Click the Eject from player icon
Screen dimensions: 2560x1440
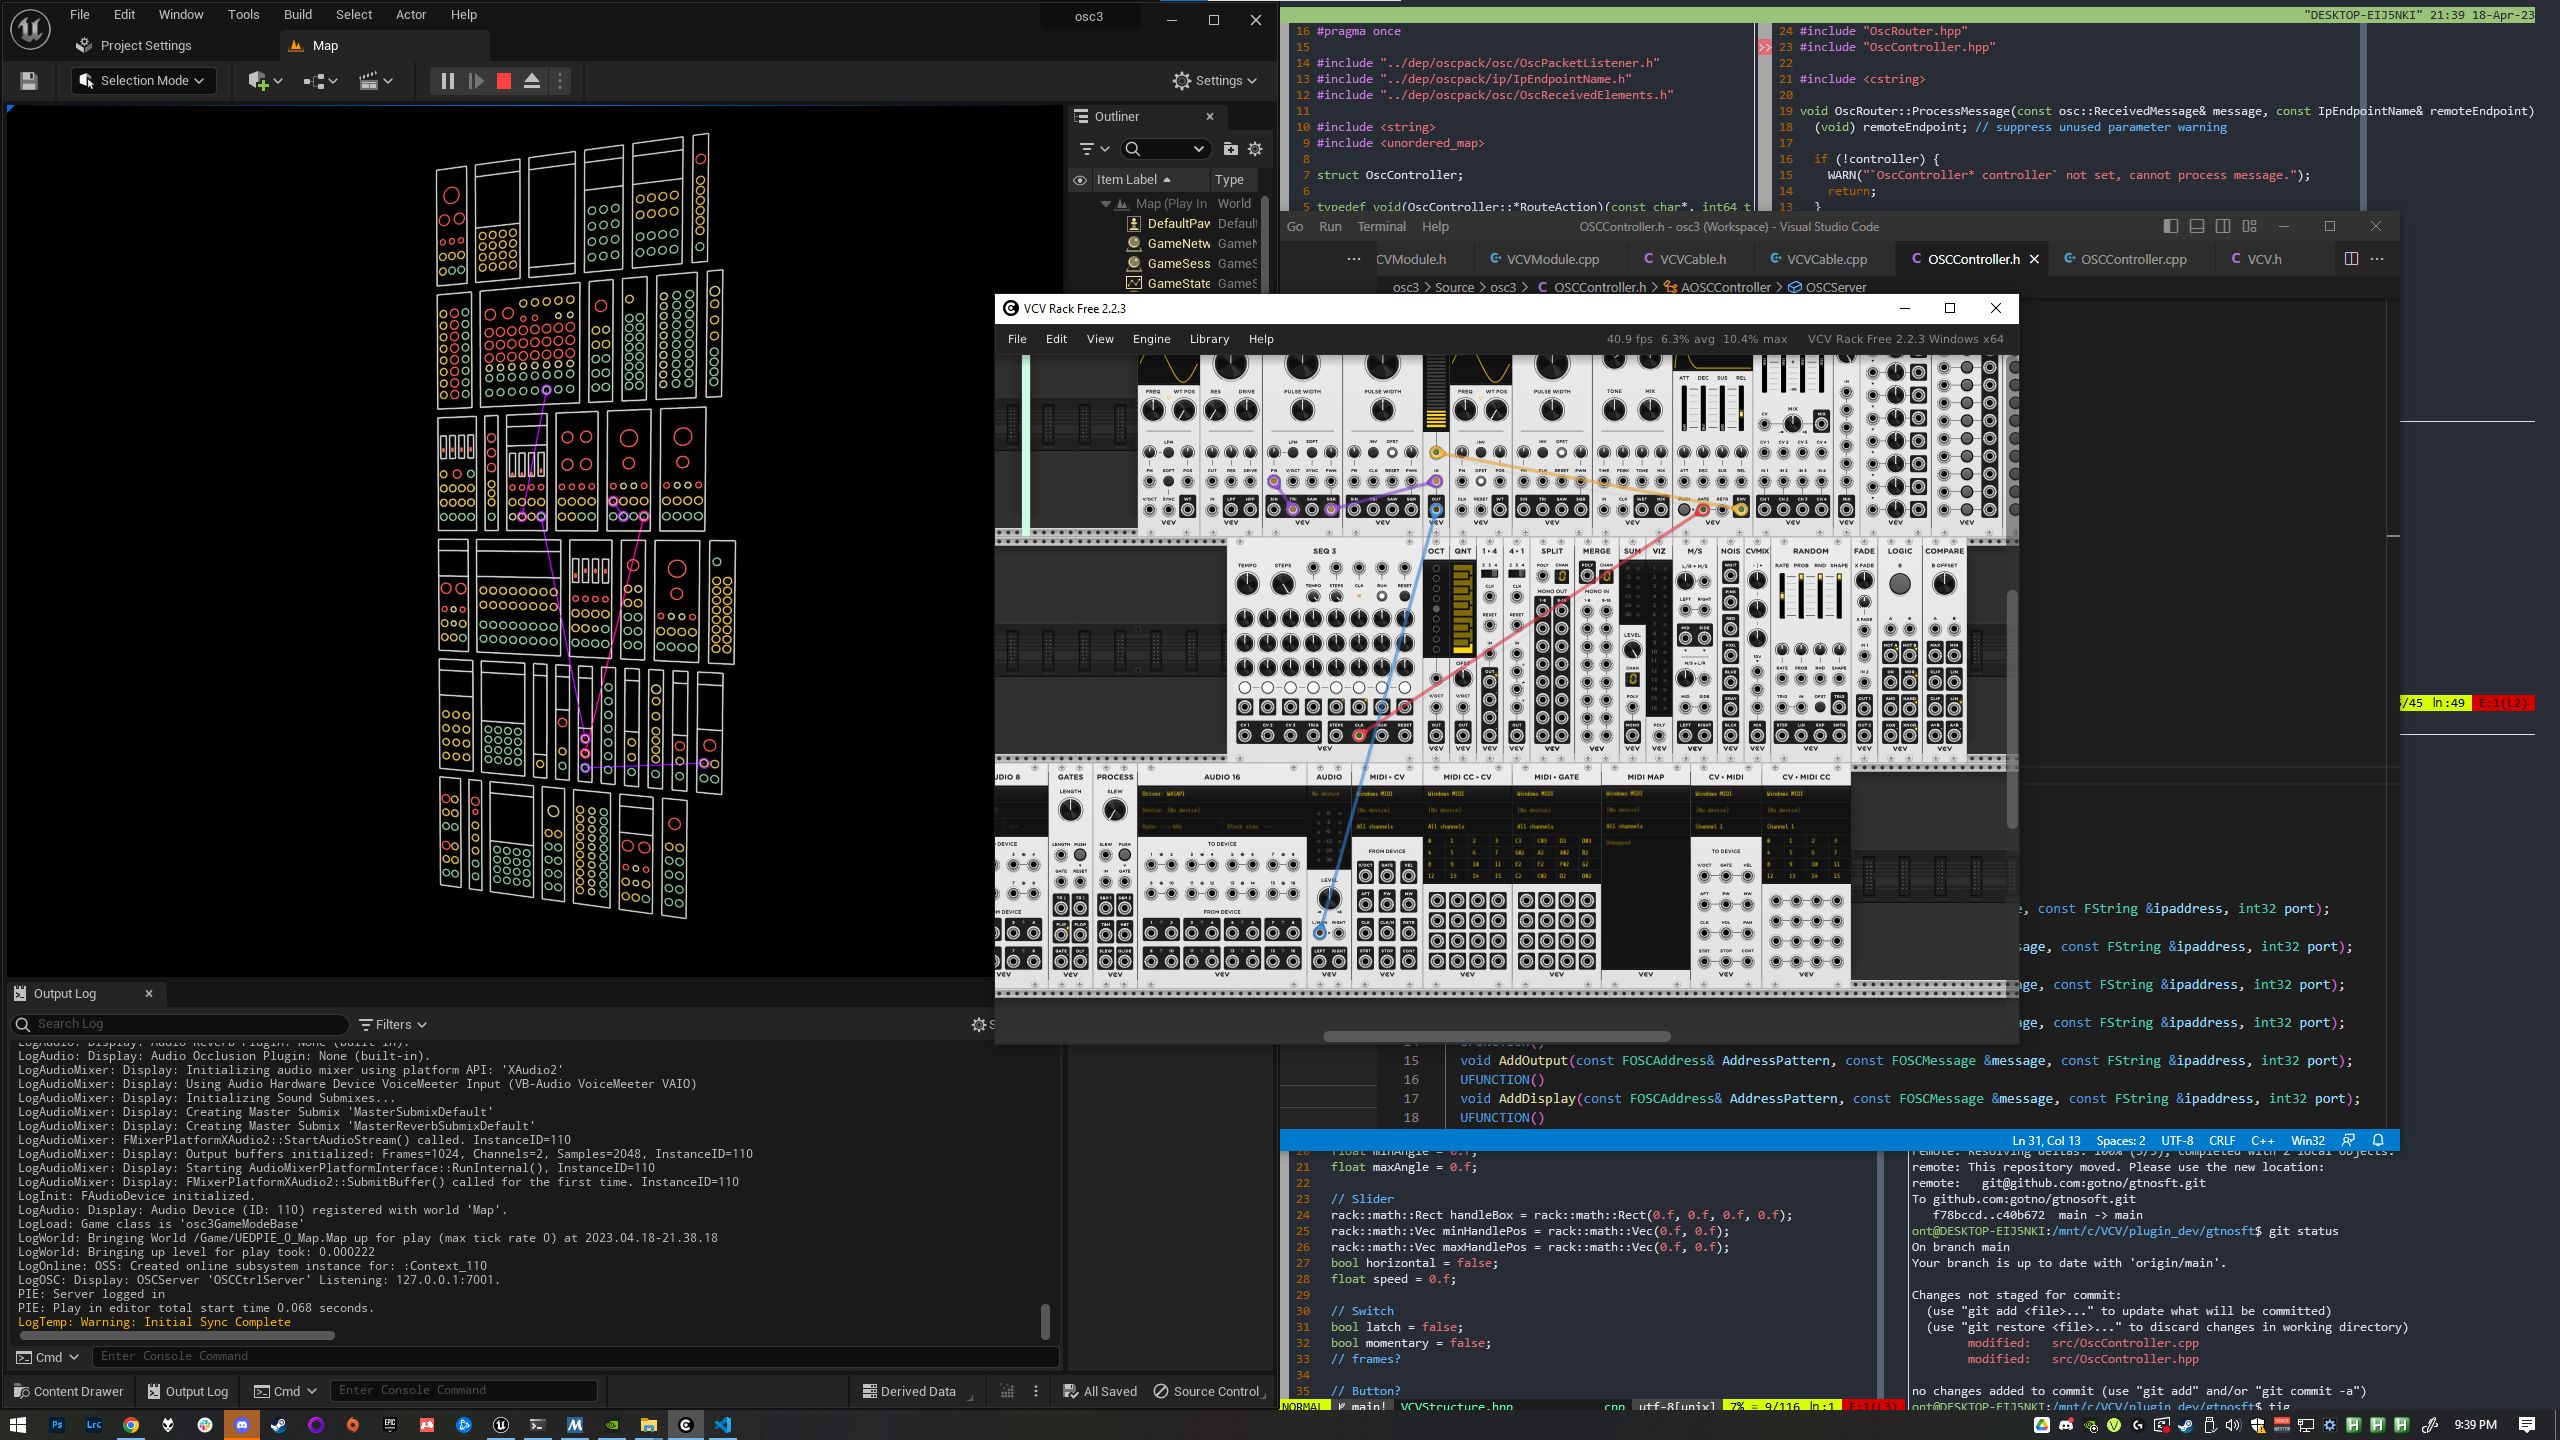pyautogui.click(x=532, y=81)
